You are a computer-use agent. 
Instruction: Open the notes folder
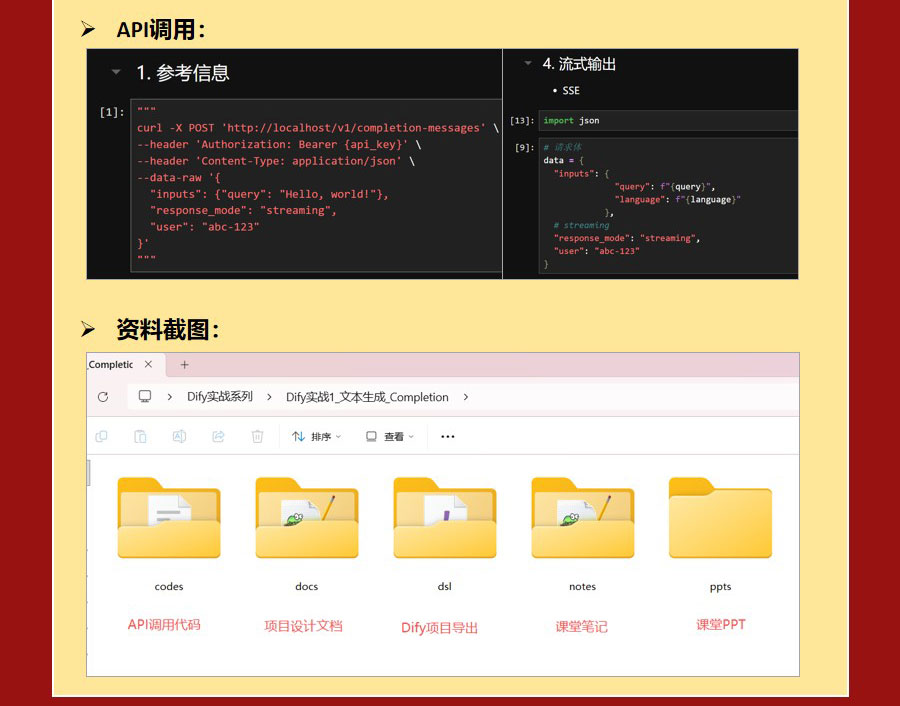[582, 519]
